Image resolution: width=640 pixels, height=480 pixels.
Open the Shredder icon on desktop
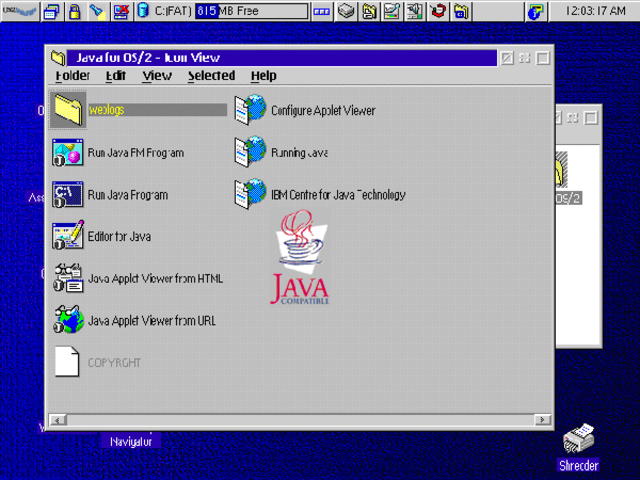[578, 439]
